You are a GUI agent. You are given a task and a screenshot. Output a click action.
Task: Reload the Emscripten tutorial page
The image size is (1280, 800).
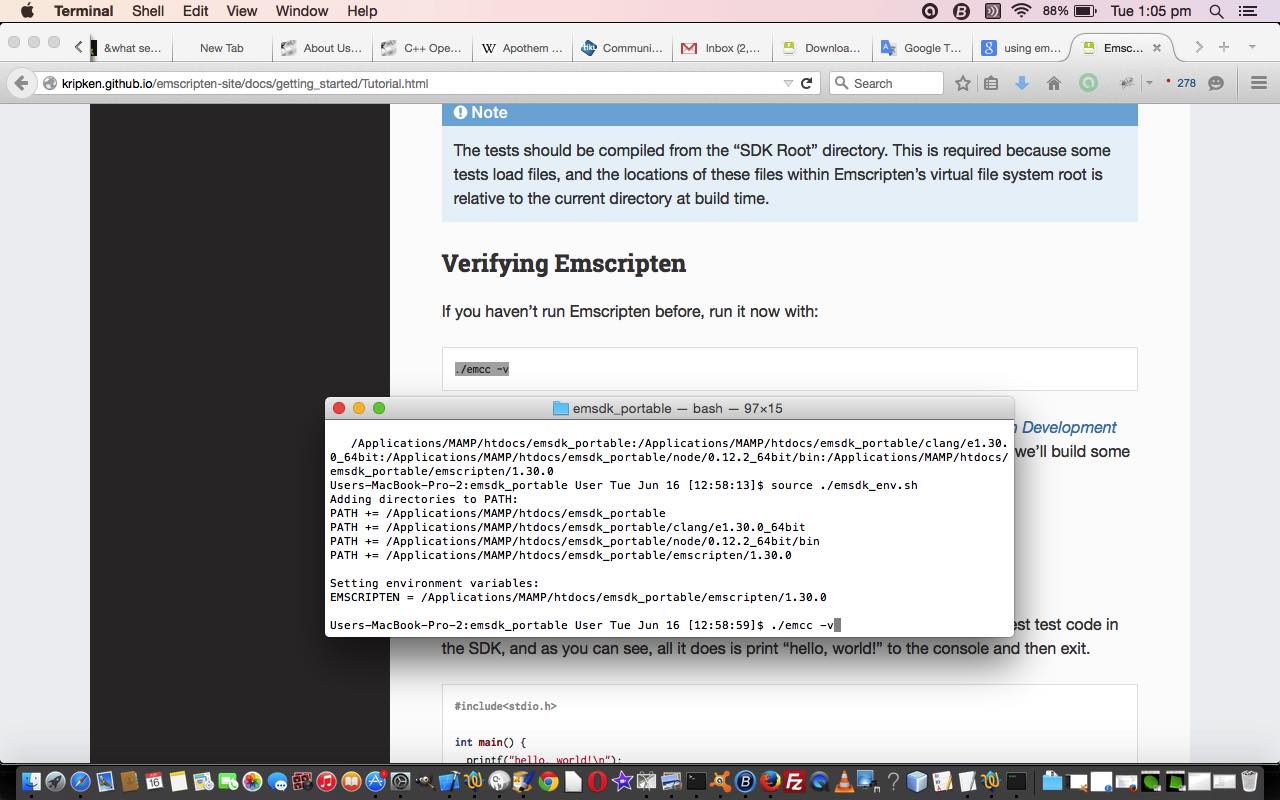806,83
